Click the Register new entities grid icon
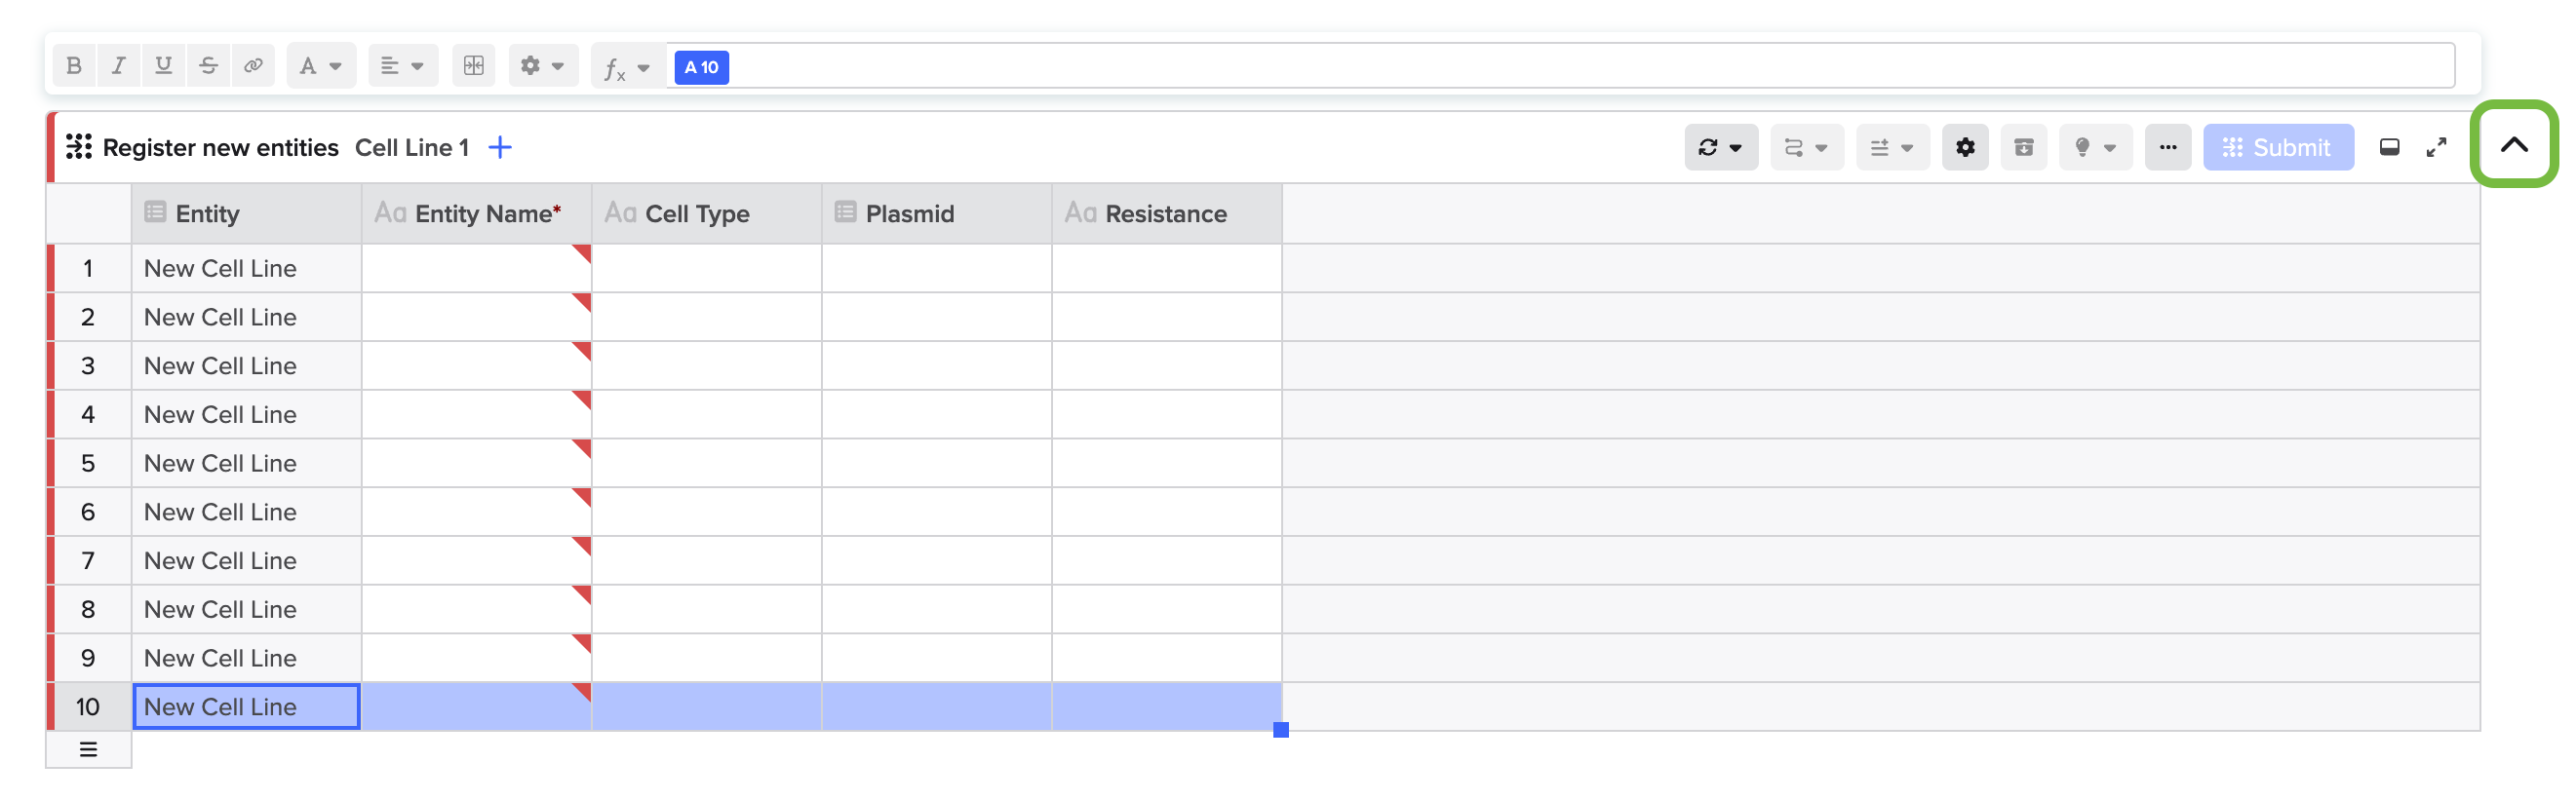 [79, 147]
